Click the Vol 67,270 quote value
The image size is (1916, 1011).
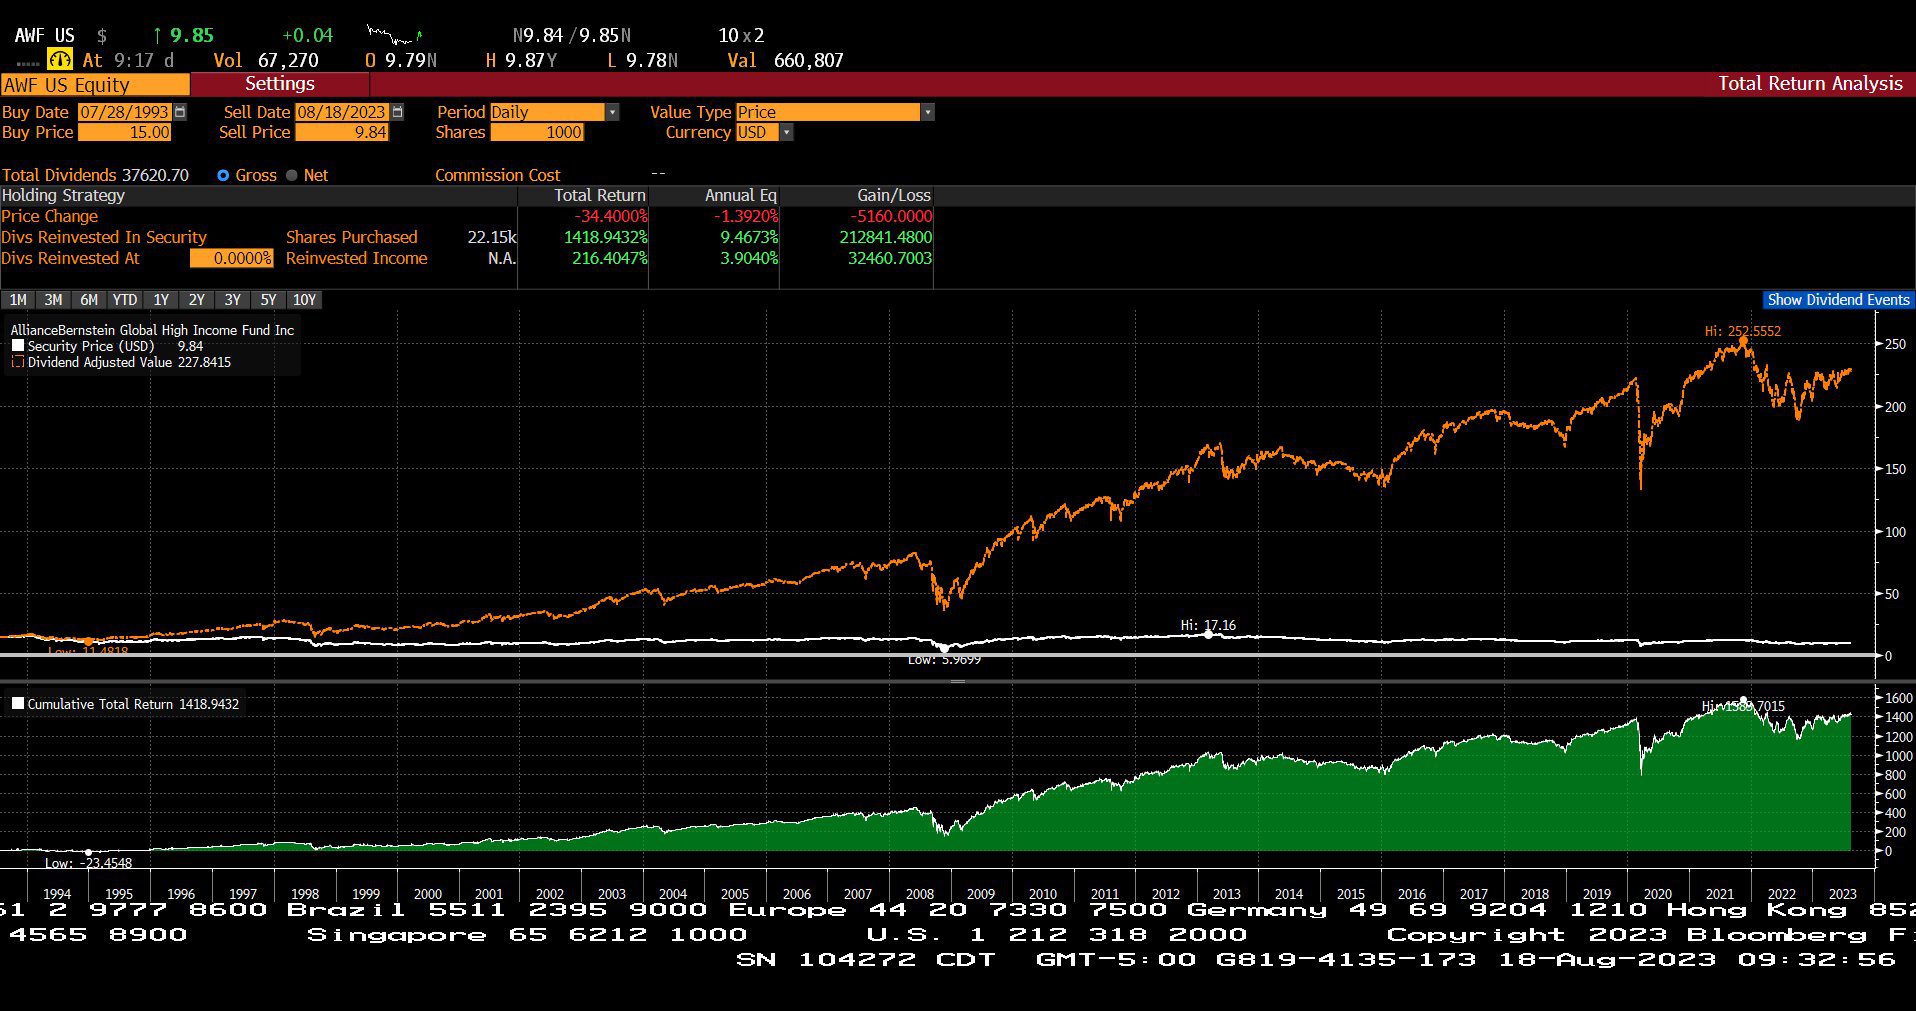266,60
